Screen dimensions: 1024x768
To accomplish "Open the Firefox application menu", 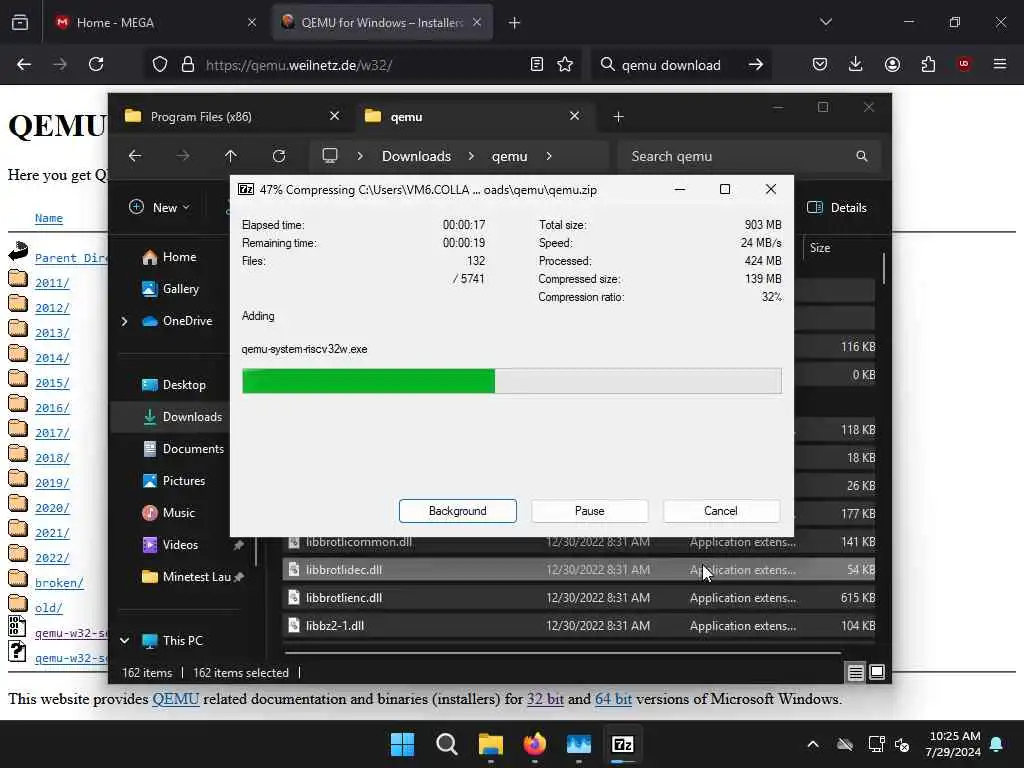I will [x=1000, y=64].
